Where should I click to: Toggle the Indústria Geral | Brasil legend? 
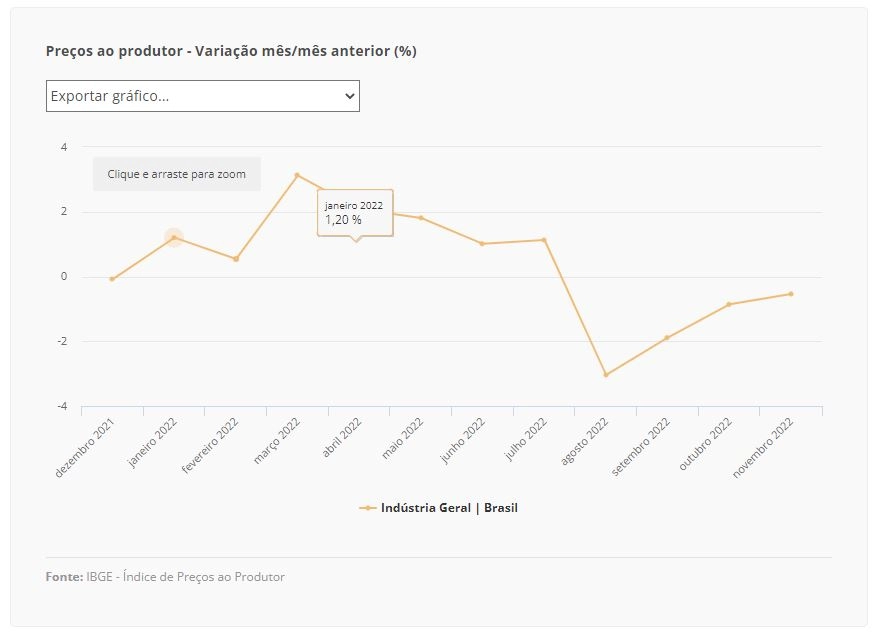tap(439, 508)
